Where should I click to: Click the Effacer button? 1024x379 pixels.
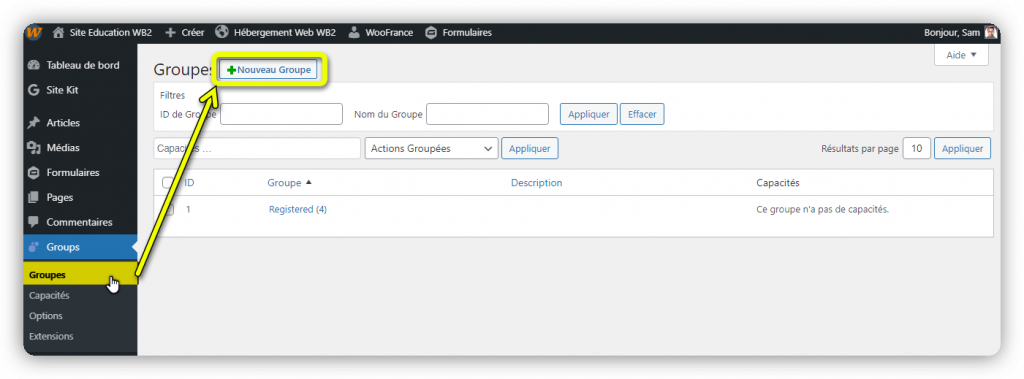642,114
